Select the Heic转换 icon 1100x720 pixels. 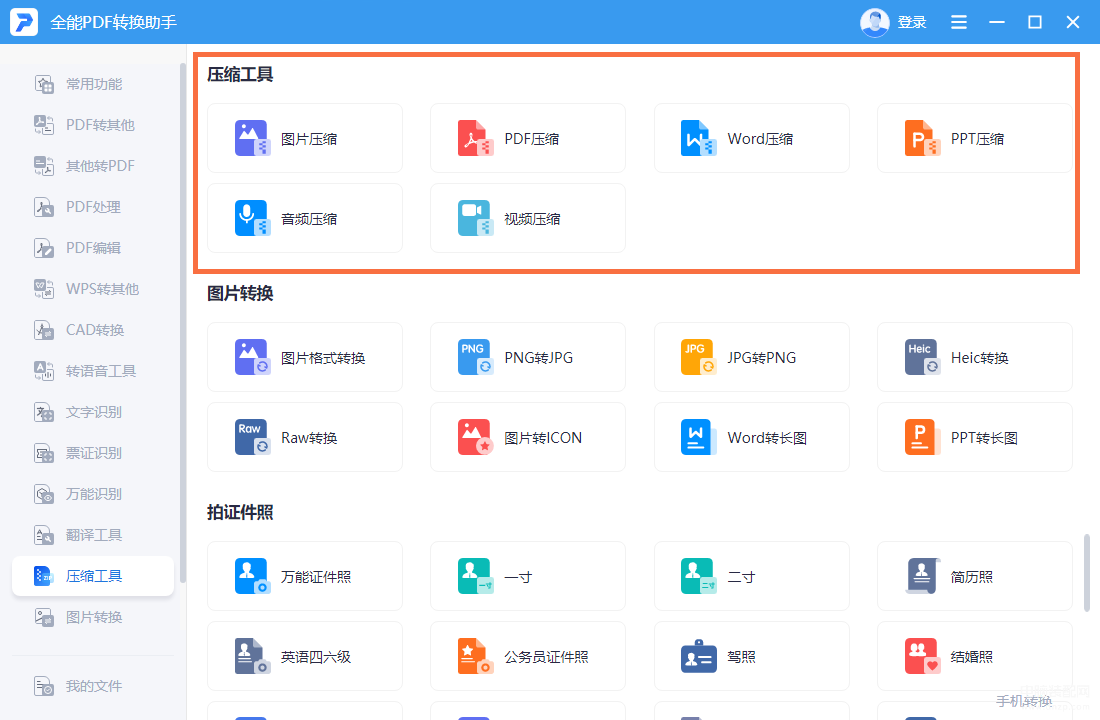[921, 357]
